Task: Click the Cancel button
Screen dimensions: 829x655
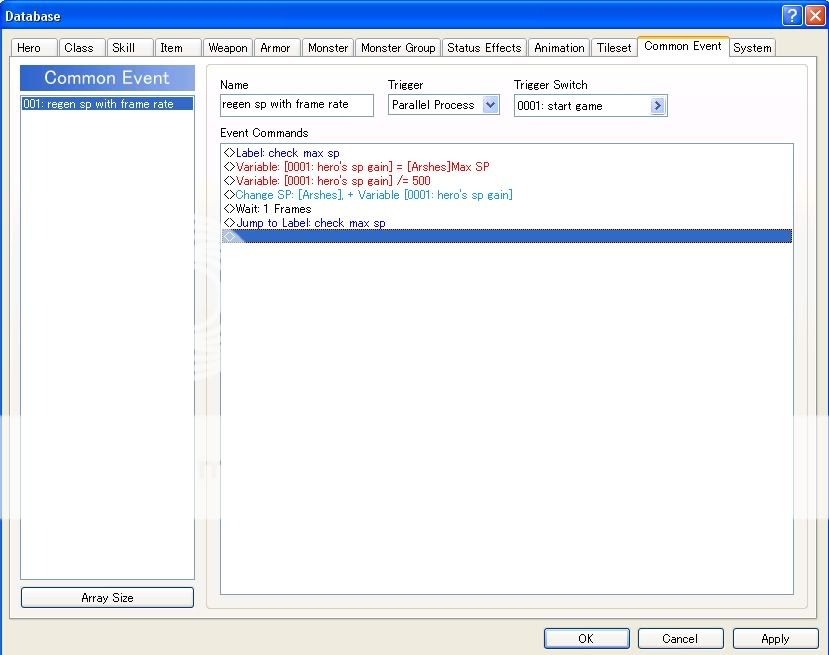Action: (x=680, y=638)
